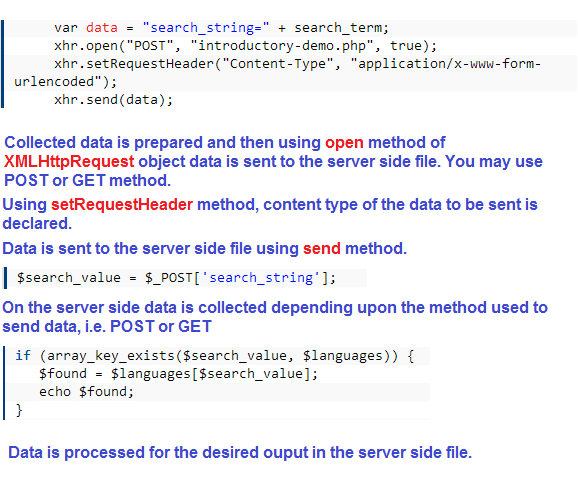The image size is (578, 500).
Task: Click the xhr.send(data); code line
Action: pyautogui.click(x=114, y=100)
